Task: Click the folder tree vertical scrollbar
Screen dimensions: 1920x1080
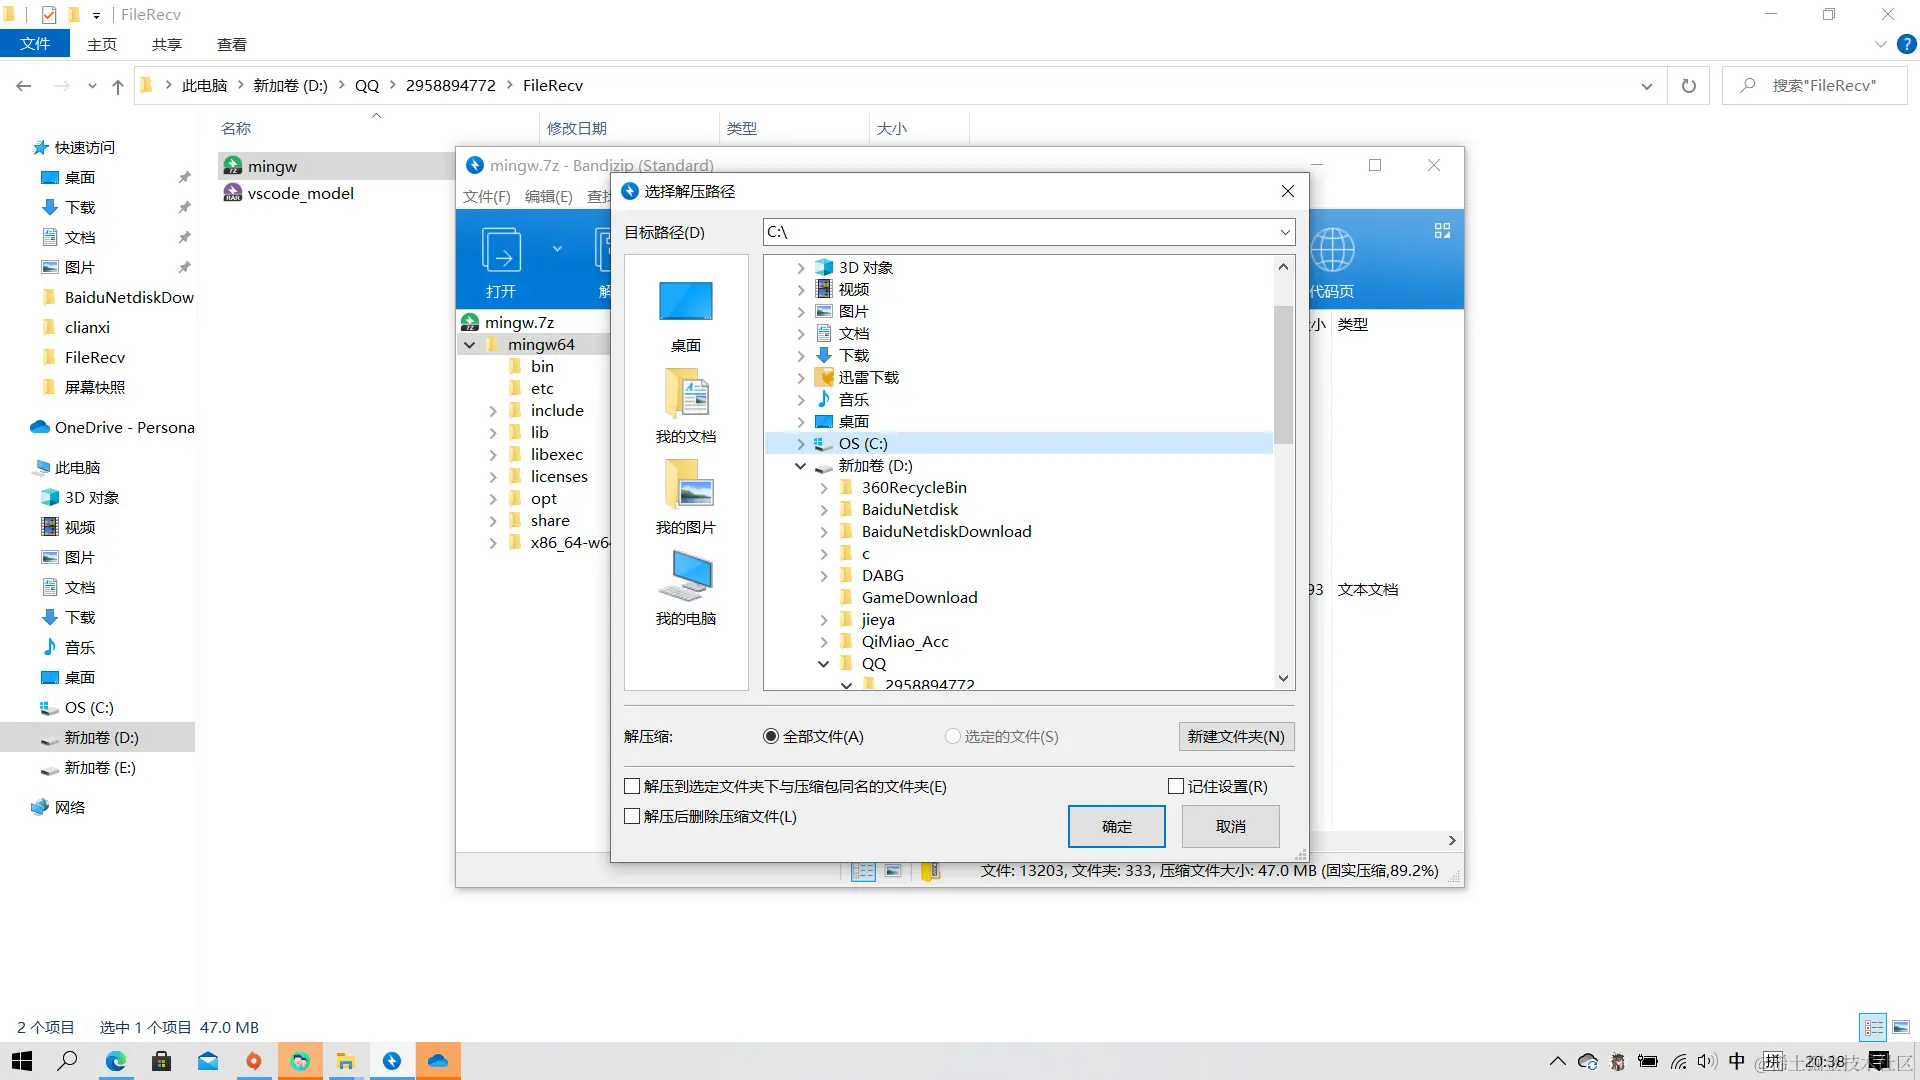Action: [1283, 375]
